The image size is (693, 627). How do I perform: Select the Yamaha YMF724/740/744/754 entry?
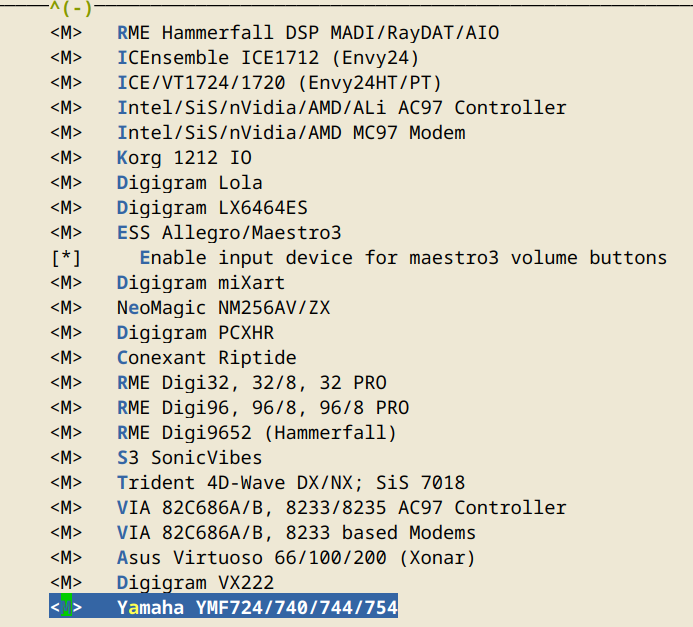[x=257, y=607]
